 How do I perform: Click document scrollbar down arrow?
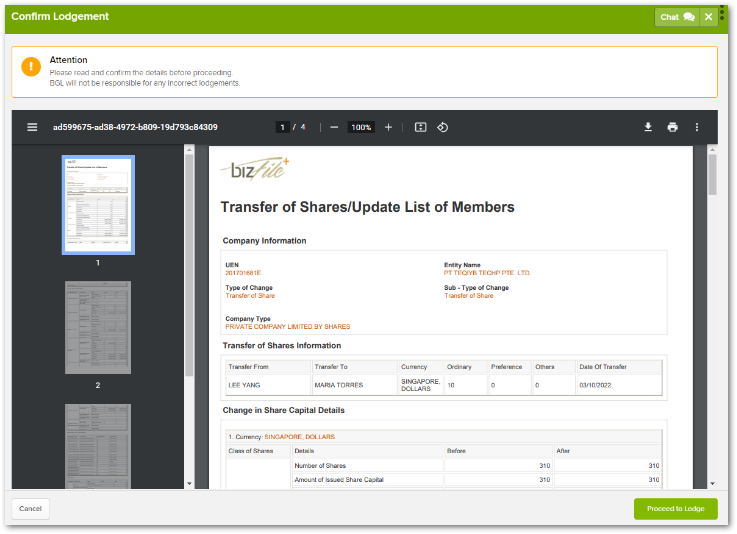(713, 483)
